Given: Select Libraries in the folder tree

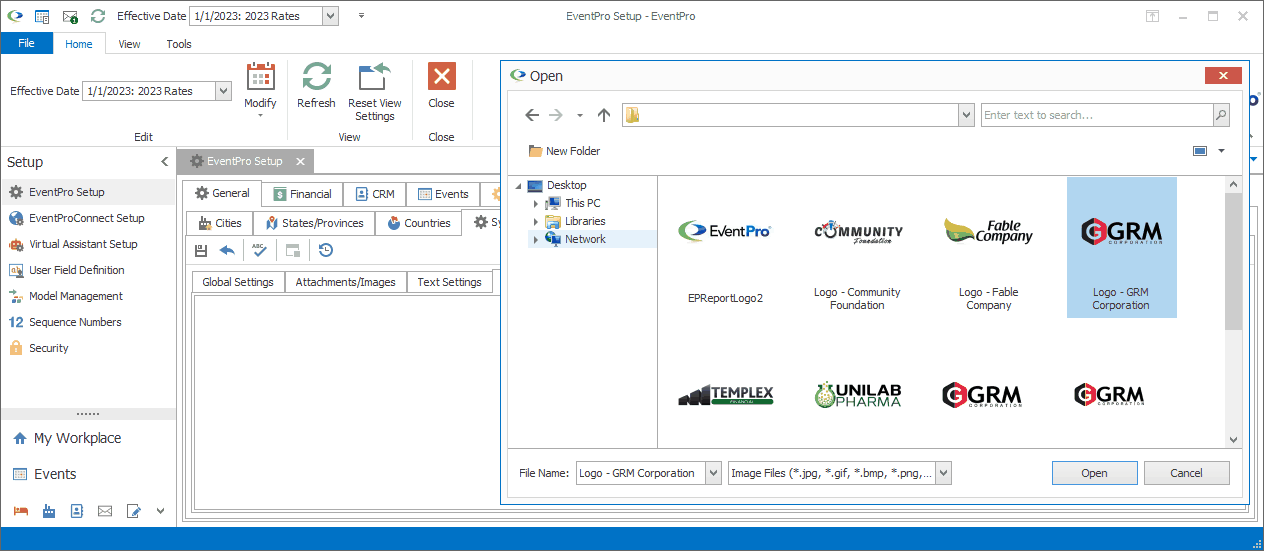Looking at the screenshot, I should click(585, 221).
